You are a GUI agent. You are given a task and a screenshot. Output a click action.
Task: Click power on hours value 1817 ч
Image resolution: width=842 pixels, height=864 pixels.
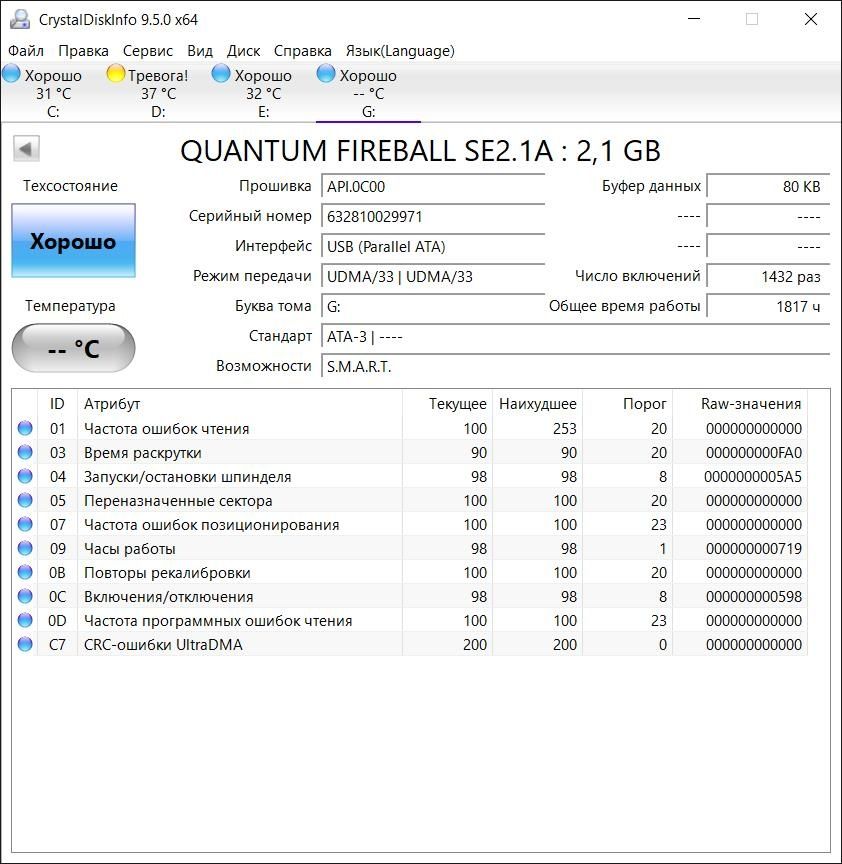[768, 306]
